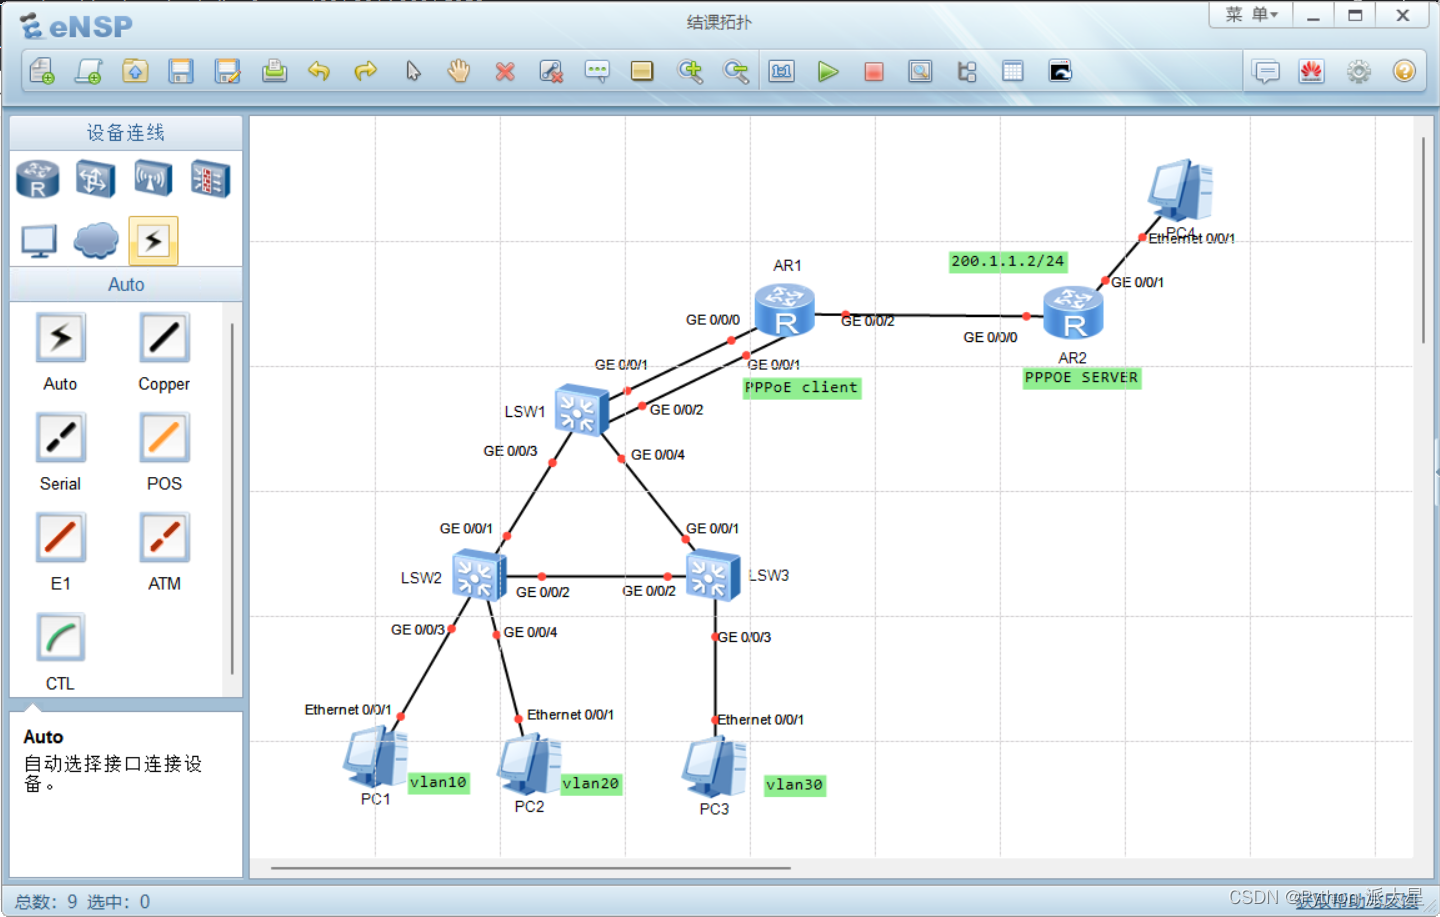Zoom in on the topology canvas
The height and width of the screenshot is (917, 1440).
pos(690,71)
